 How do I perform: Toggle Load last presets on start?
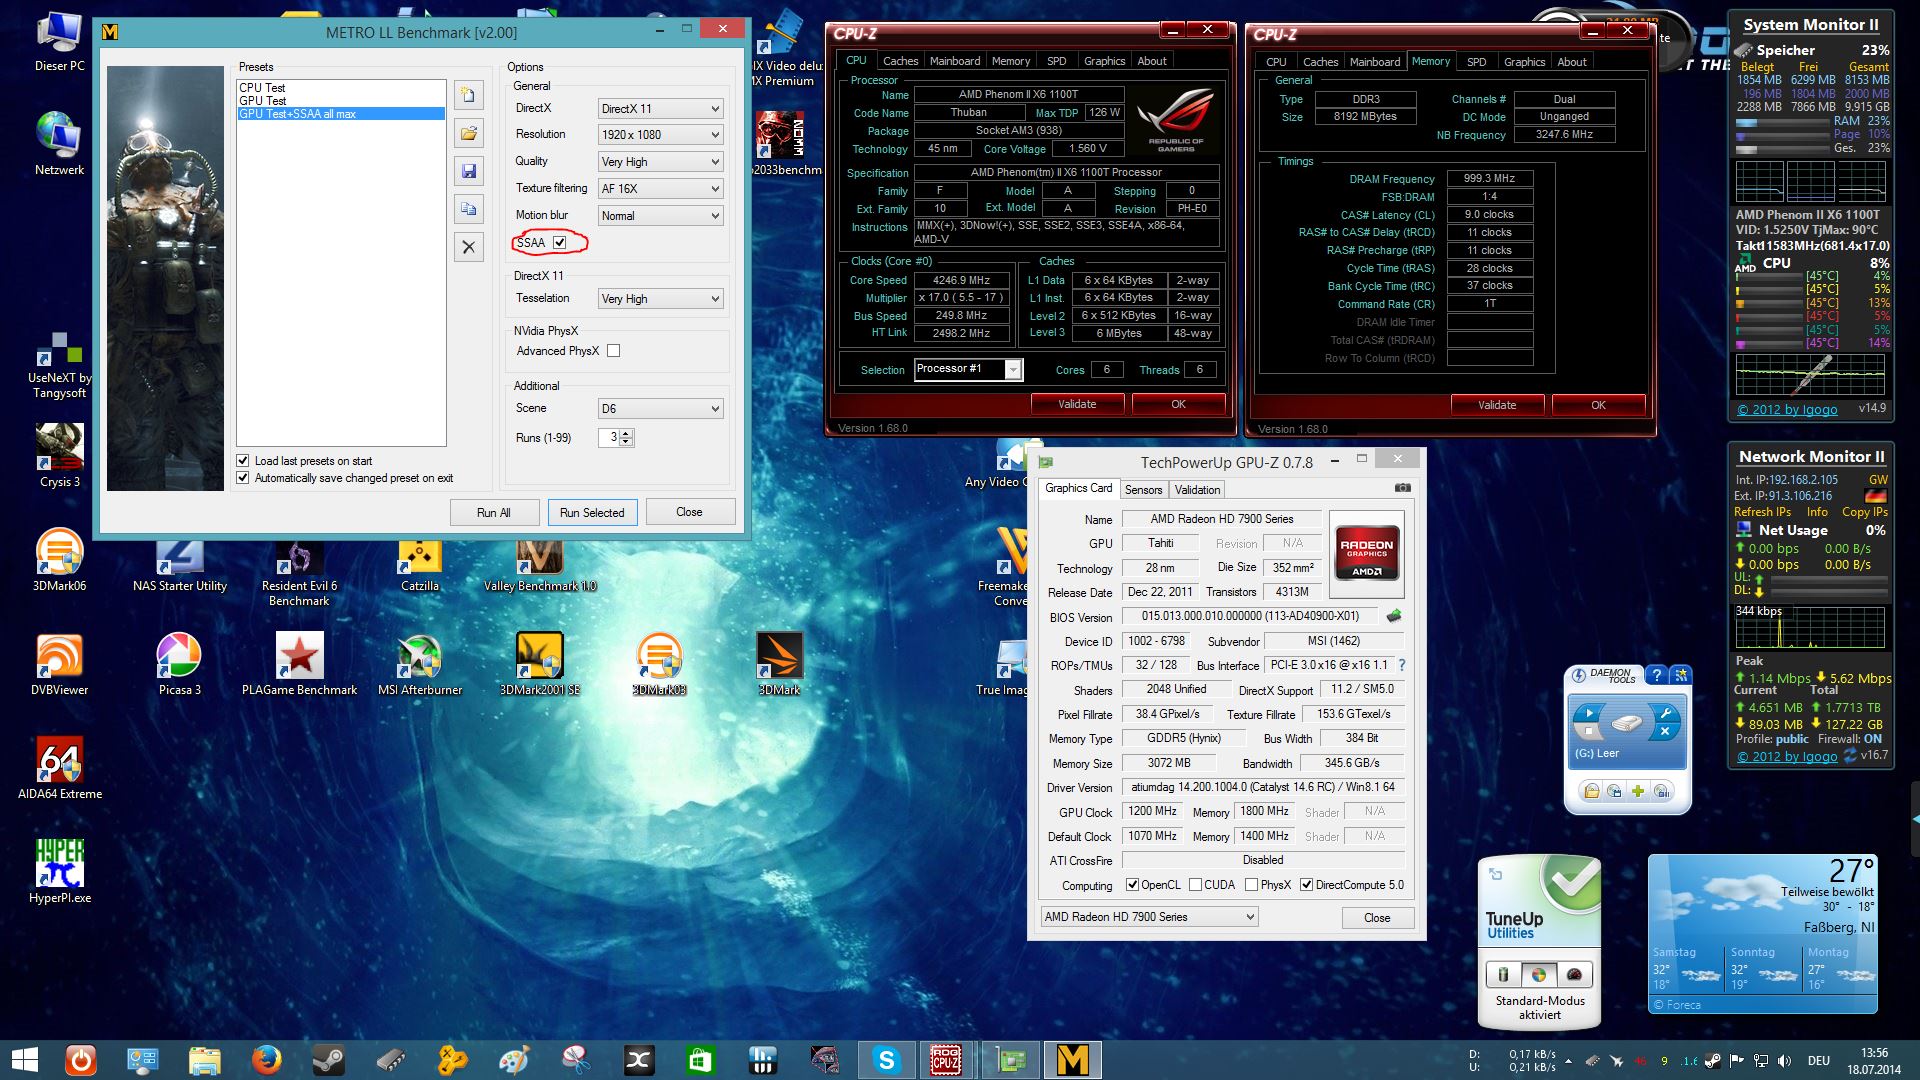pyautogui.click(x=243, y=461)
